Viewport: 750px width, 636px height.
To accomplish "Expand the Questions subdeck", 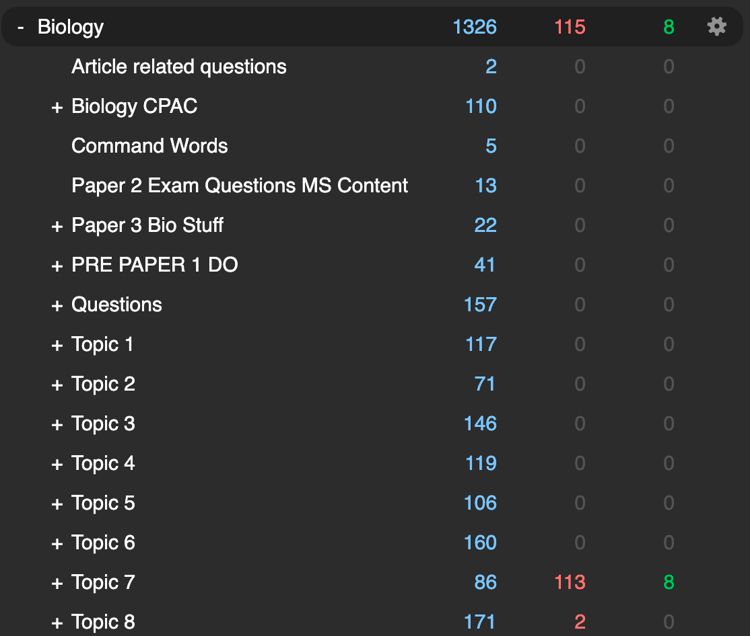I will point(57,306).
